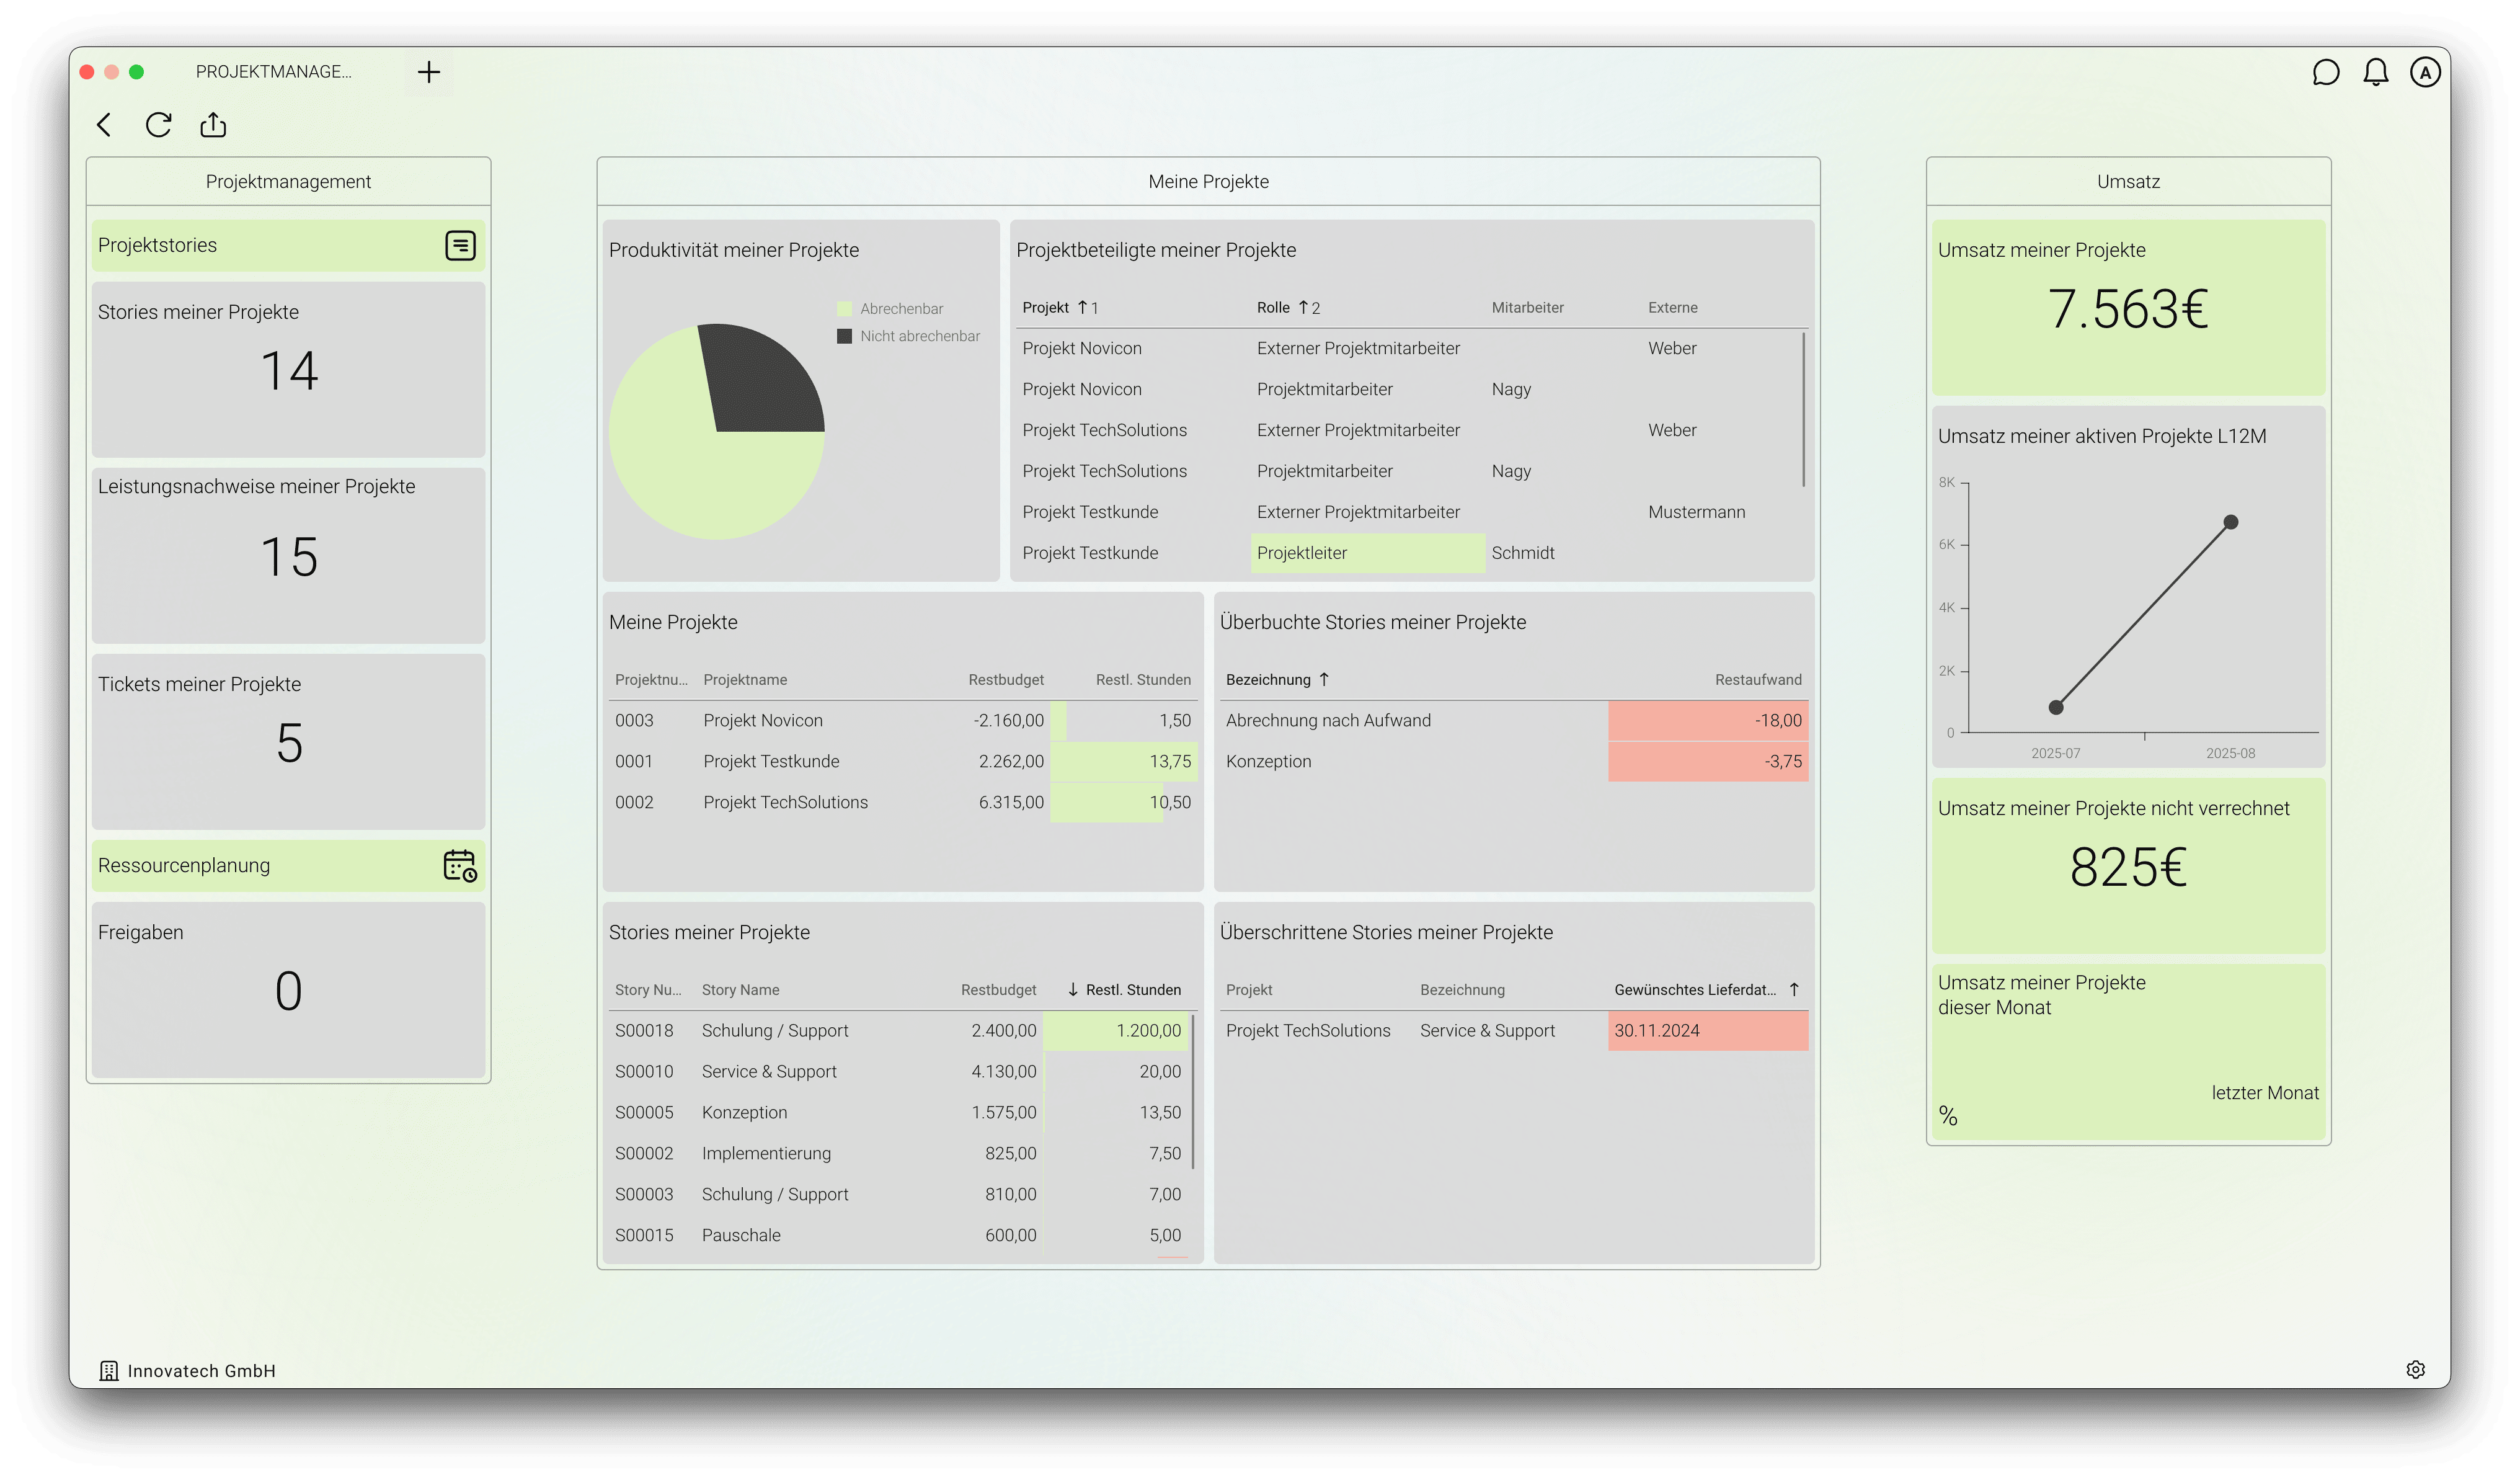Viewport: 2520px width, 1480px height.
Task: Click the refresh icon
Action: pyautogui.click(x=158, y=125)
